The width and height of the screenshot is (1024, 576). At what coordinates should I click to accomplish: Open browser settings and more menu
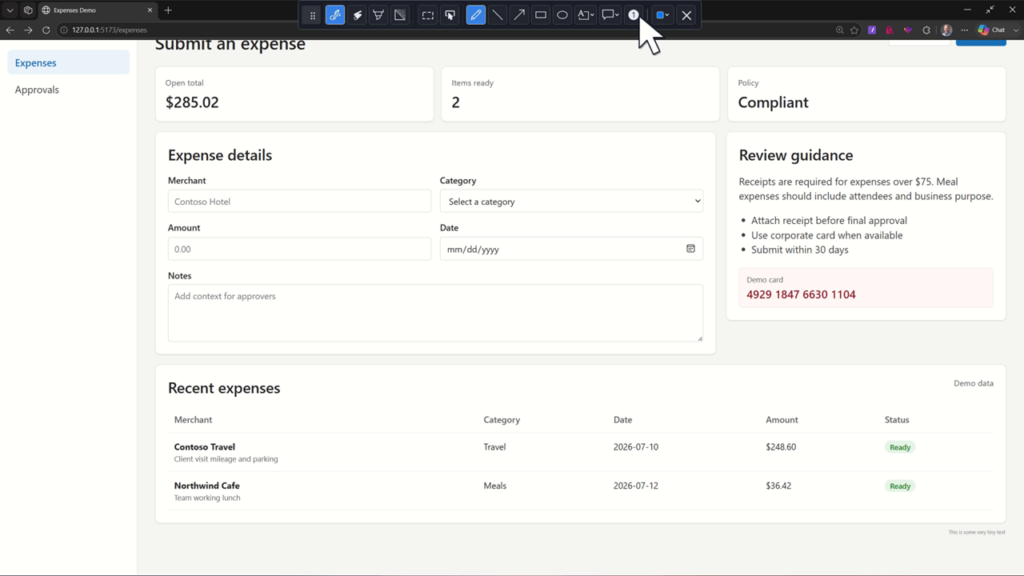[x=965, y=30]
